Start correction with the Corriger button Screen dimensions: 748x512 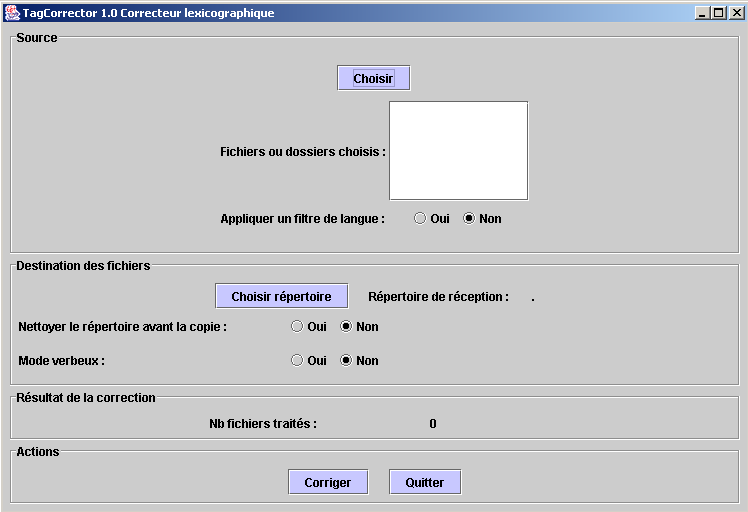[328, 482]
